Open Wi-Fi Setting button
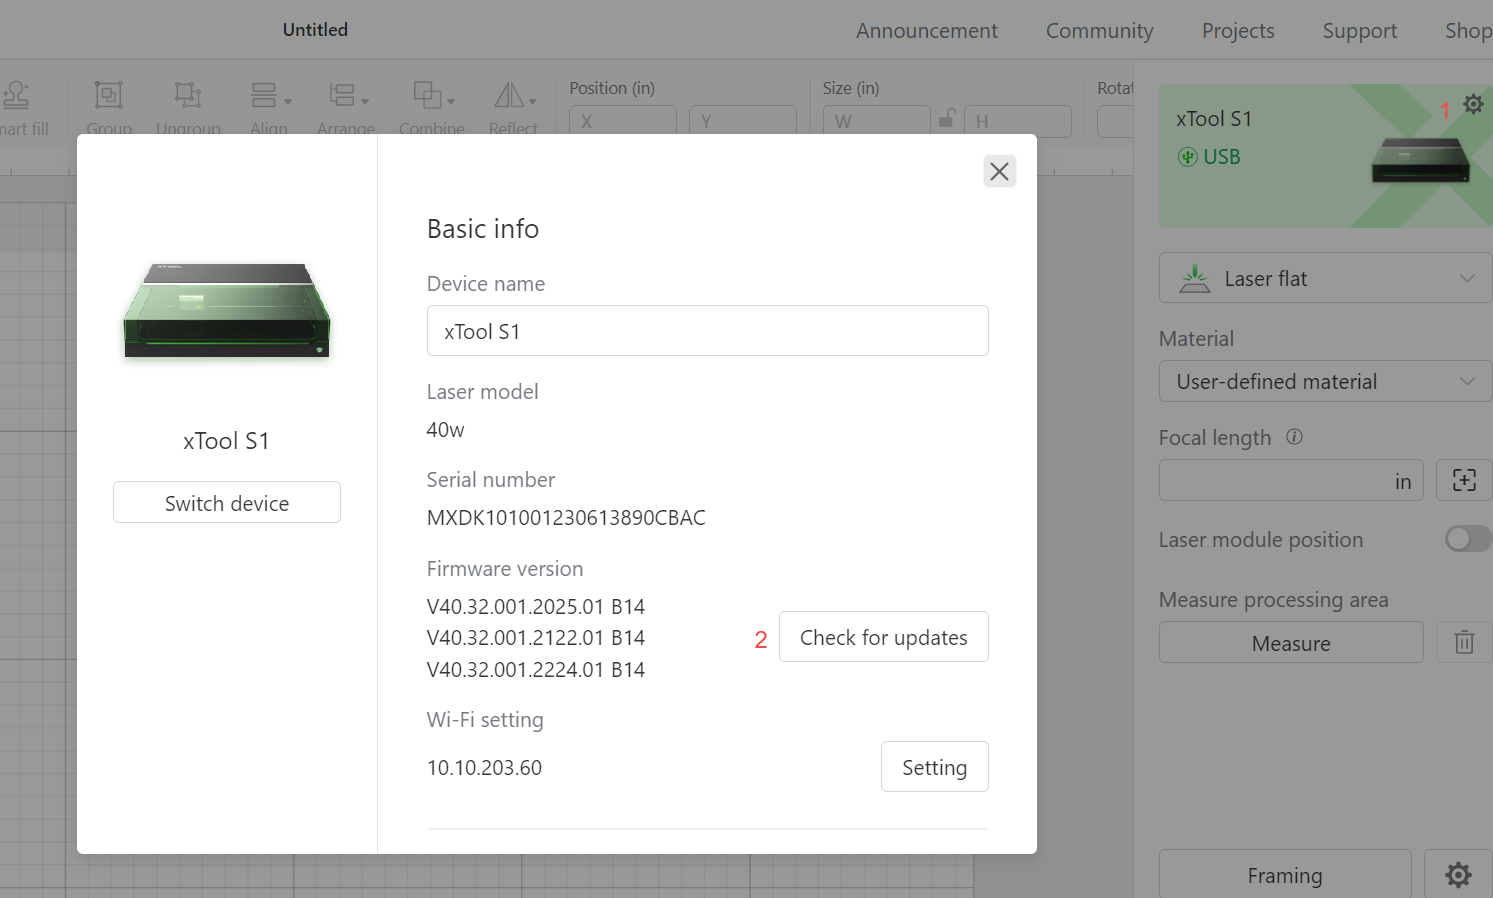The image size is (1493, 898). pyautogui.click(x=935, y=767)
